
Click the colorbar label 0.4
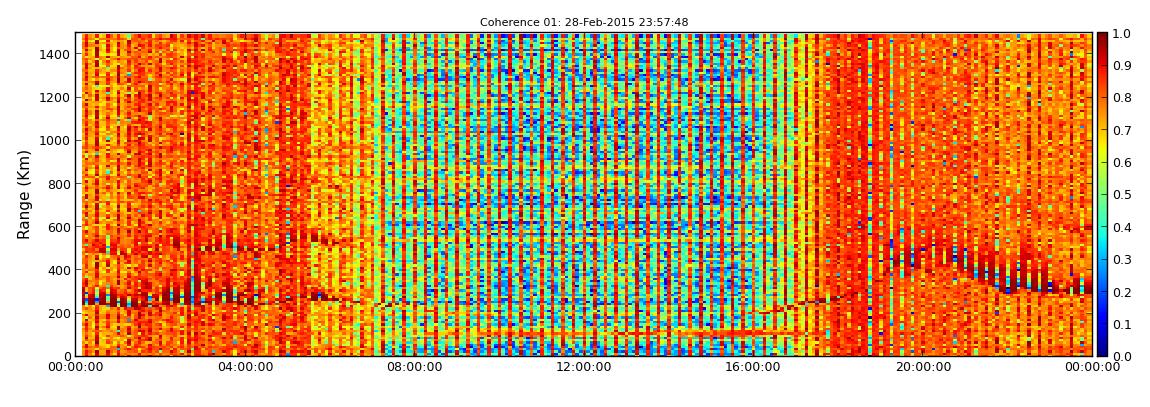1122,227
